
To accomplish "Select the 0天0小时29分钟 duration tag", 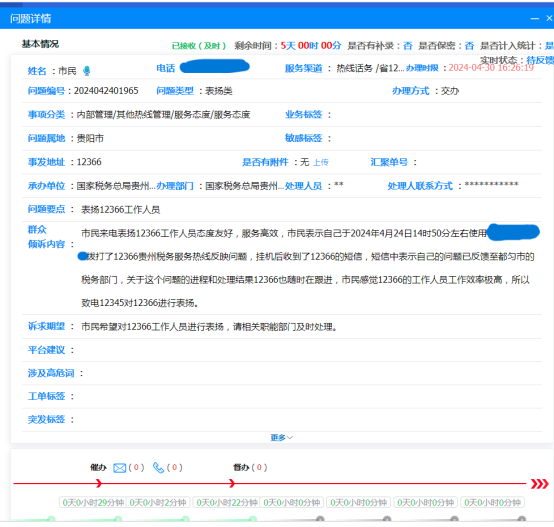I will pyautogui.click(x=93, y=503).
